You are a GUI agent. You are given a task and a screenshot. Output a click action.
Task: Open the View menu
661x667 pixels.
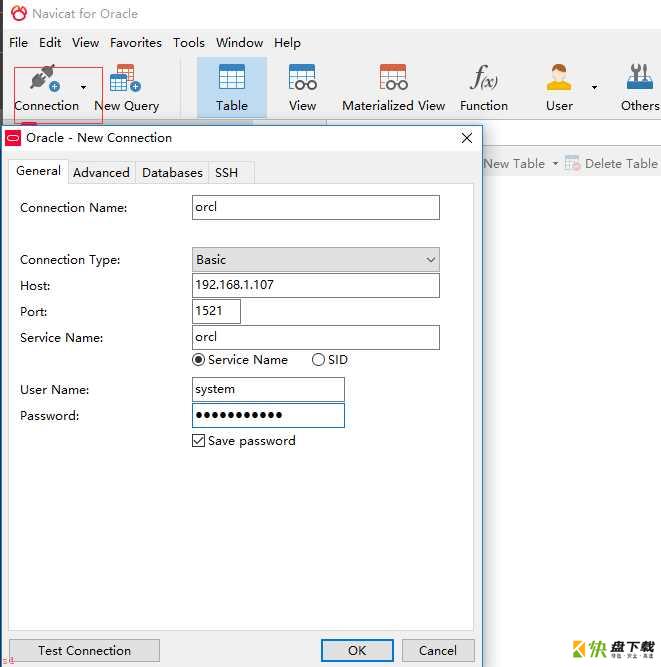click(x=85, y=43)
